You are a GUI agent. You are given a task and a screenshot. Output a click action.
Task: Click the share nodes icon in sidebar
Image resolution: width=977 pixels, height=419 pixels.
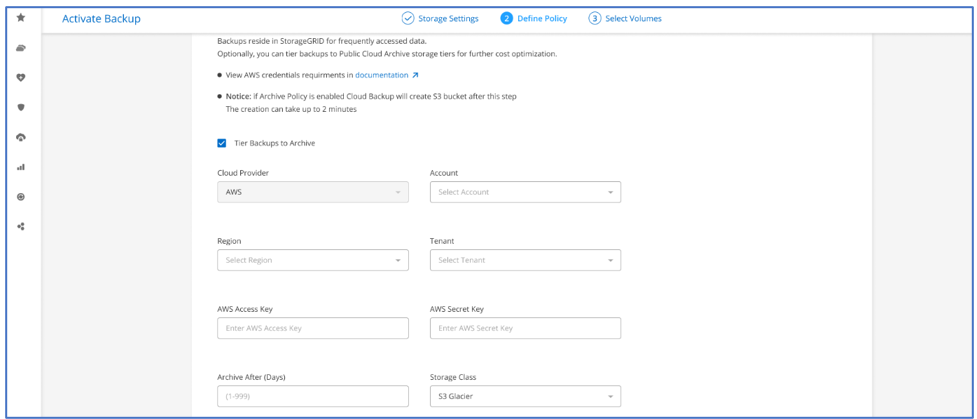point(21,227)
